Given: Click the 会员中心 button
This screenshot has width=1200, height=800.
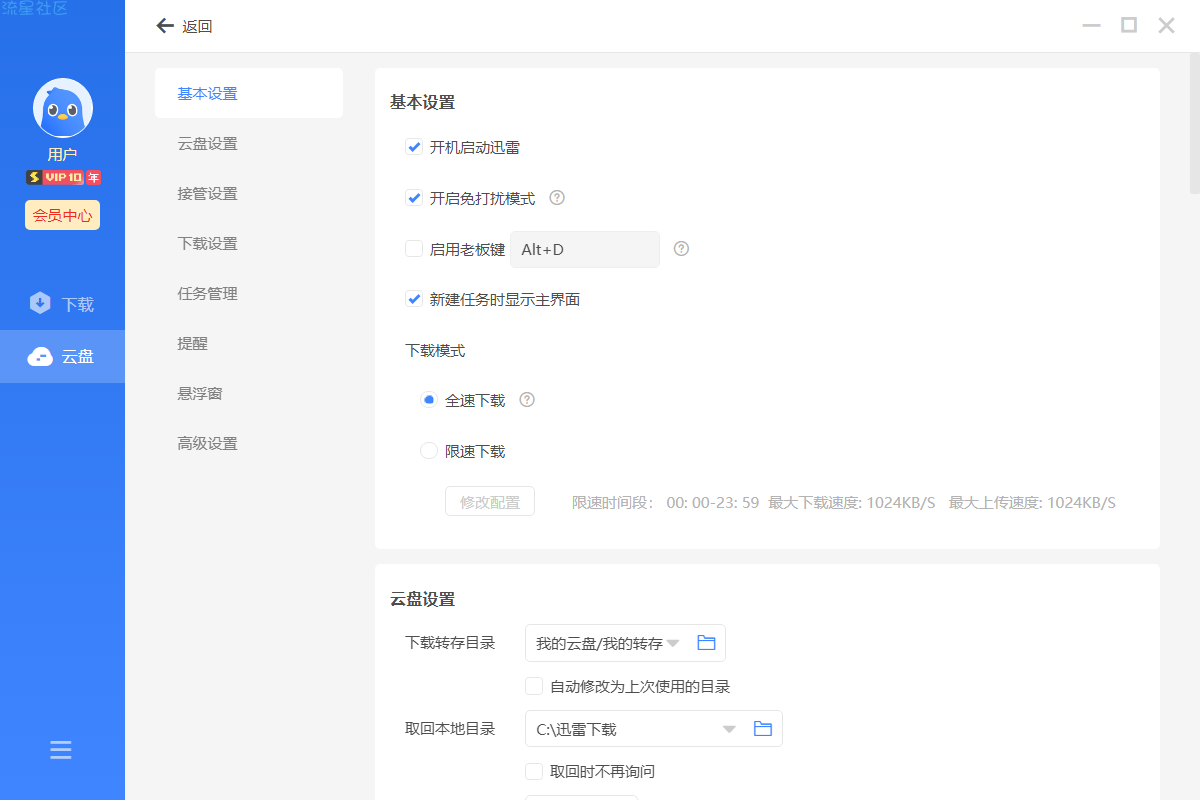Looking at the screenshot, I should (x=62, y=215).
